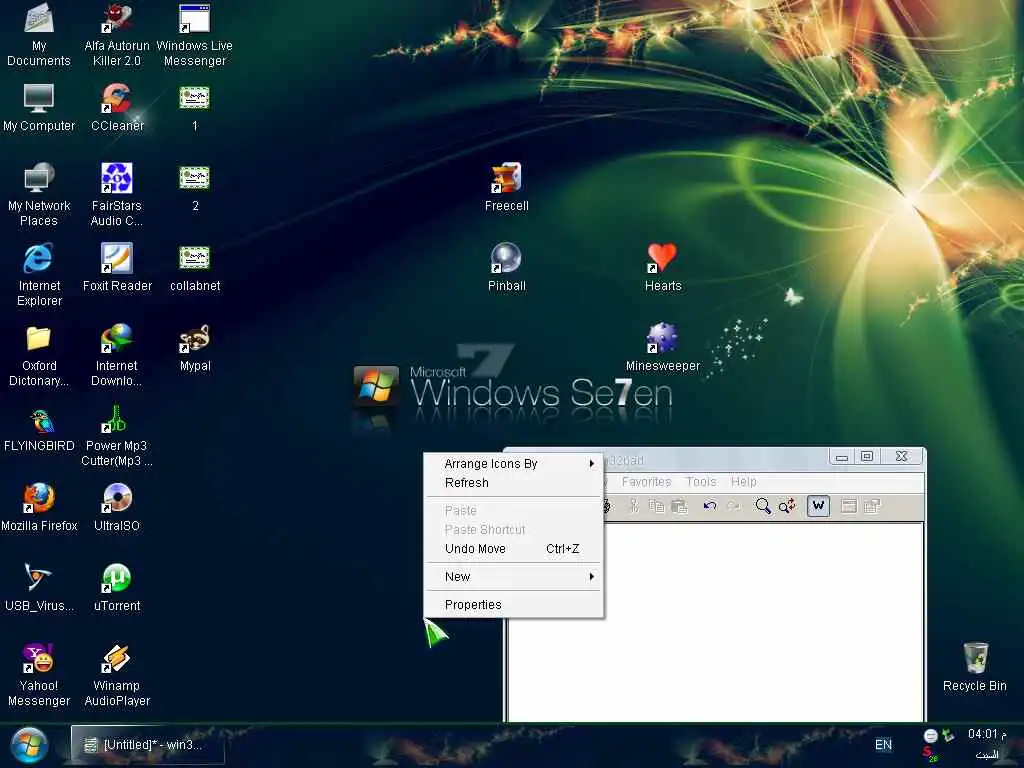Open the My Documents desktop icon
The image size is (1024, 768).
click(x=39, y=35)
